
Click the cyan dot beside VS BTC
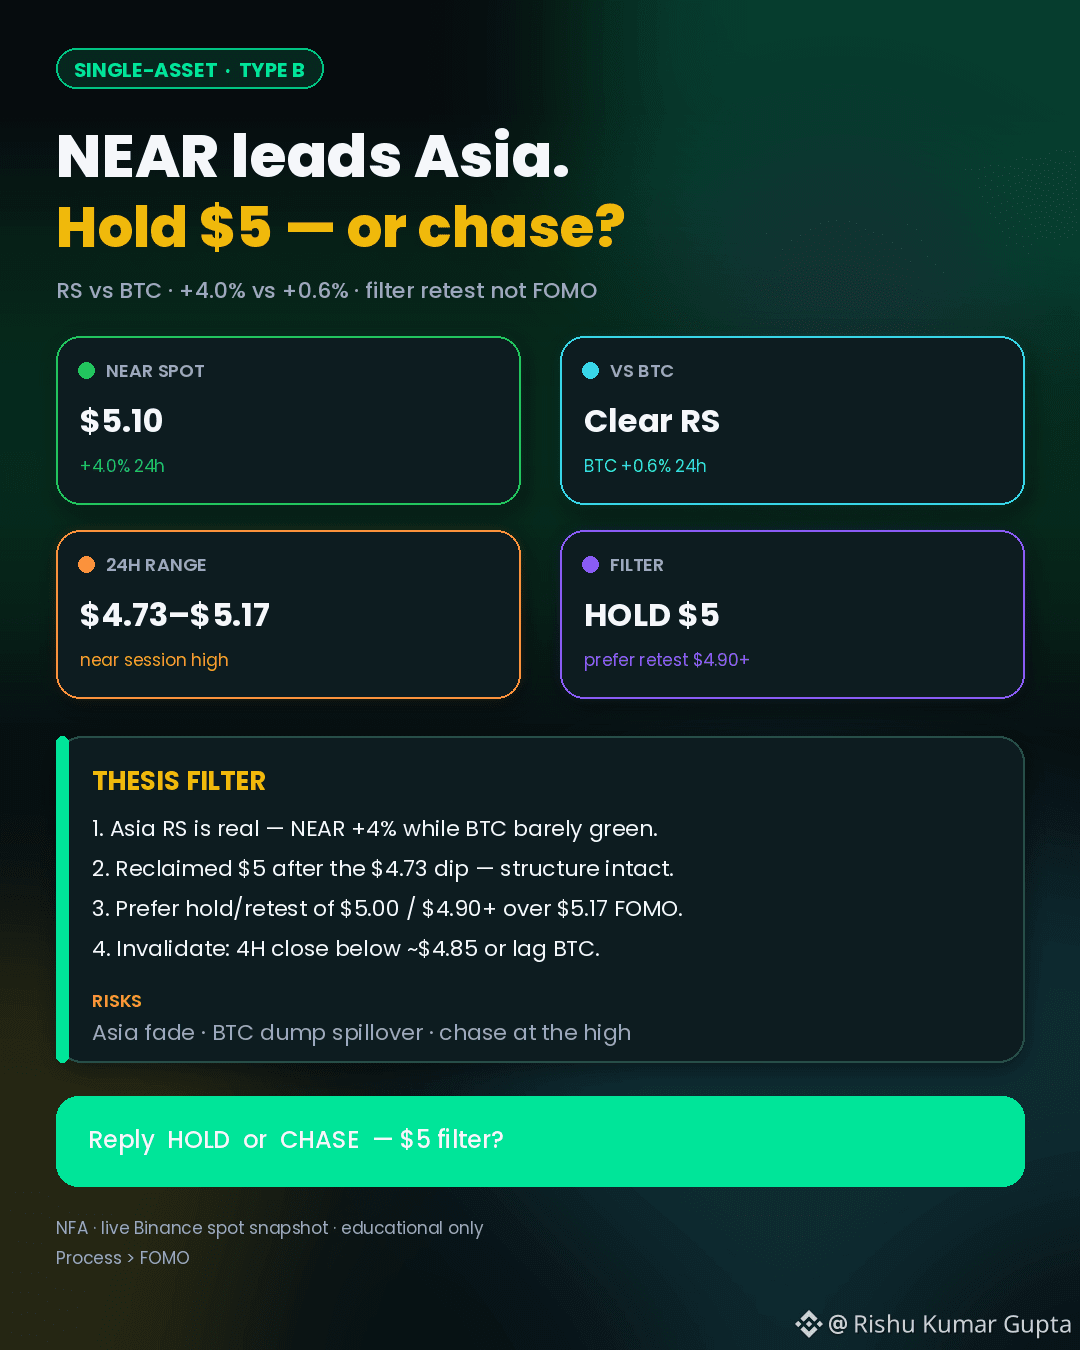coord(591,371)
